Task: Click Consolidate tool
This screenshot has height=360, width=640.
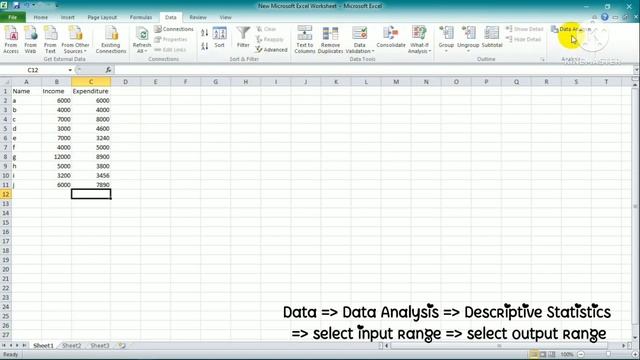Action: point(391,38)
